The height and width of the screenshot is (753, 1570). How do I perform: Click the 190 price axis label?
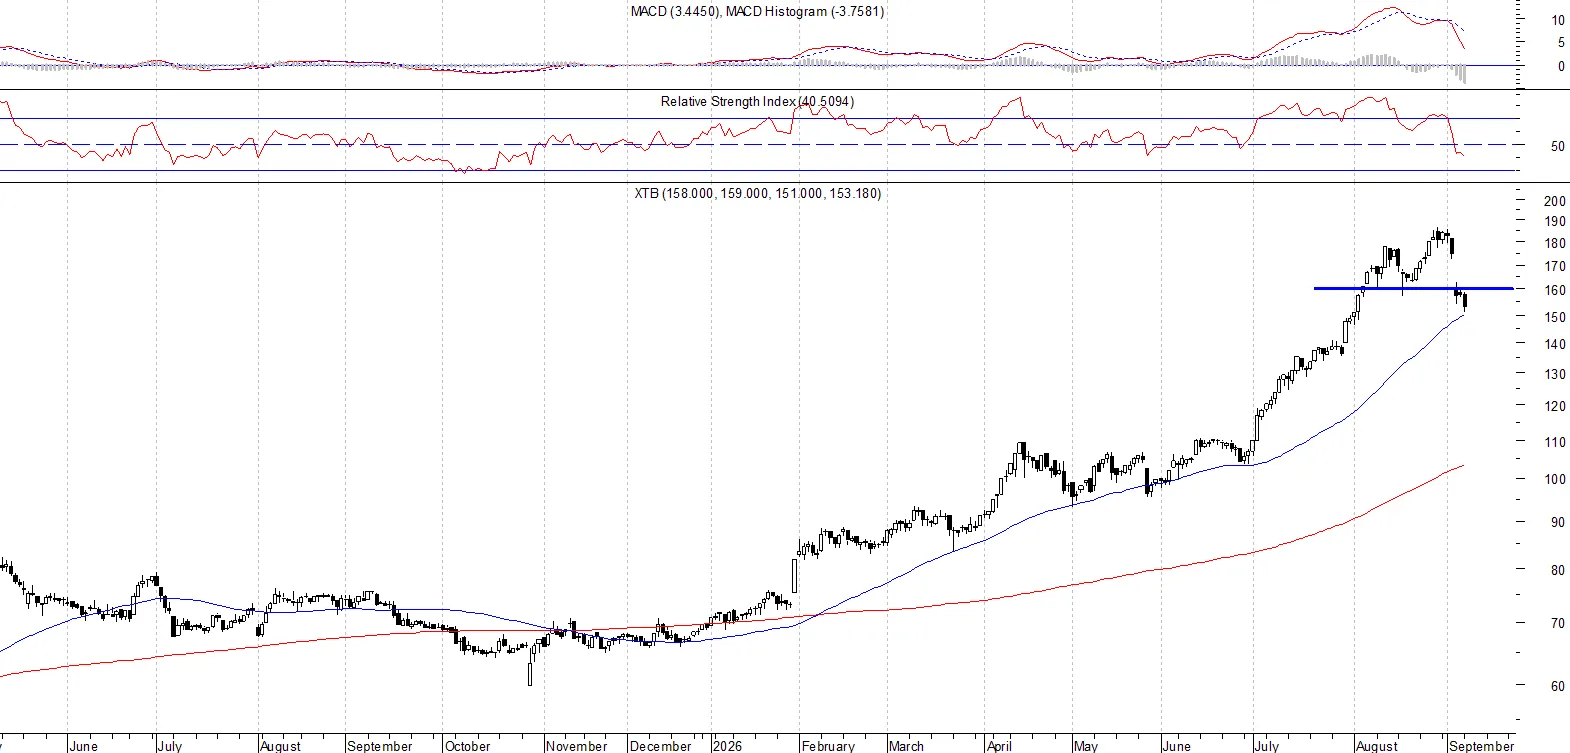(1555, 221)
